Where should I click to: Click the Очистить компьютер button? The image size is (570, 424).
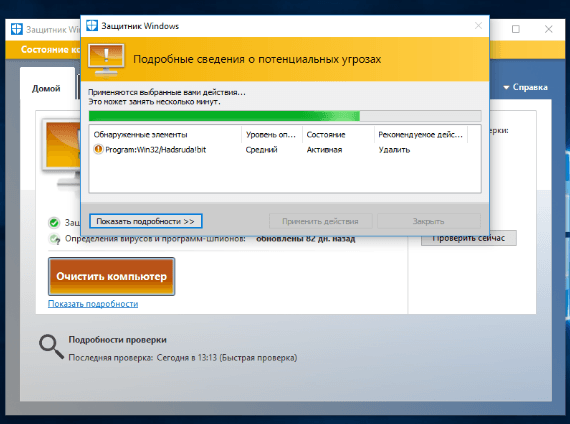point(111,276)
